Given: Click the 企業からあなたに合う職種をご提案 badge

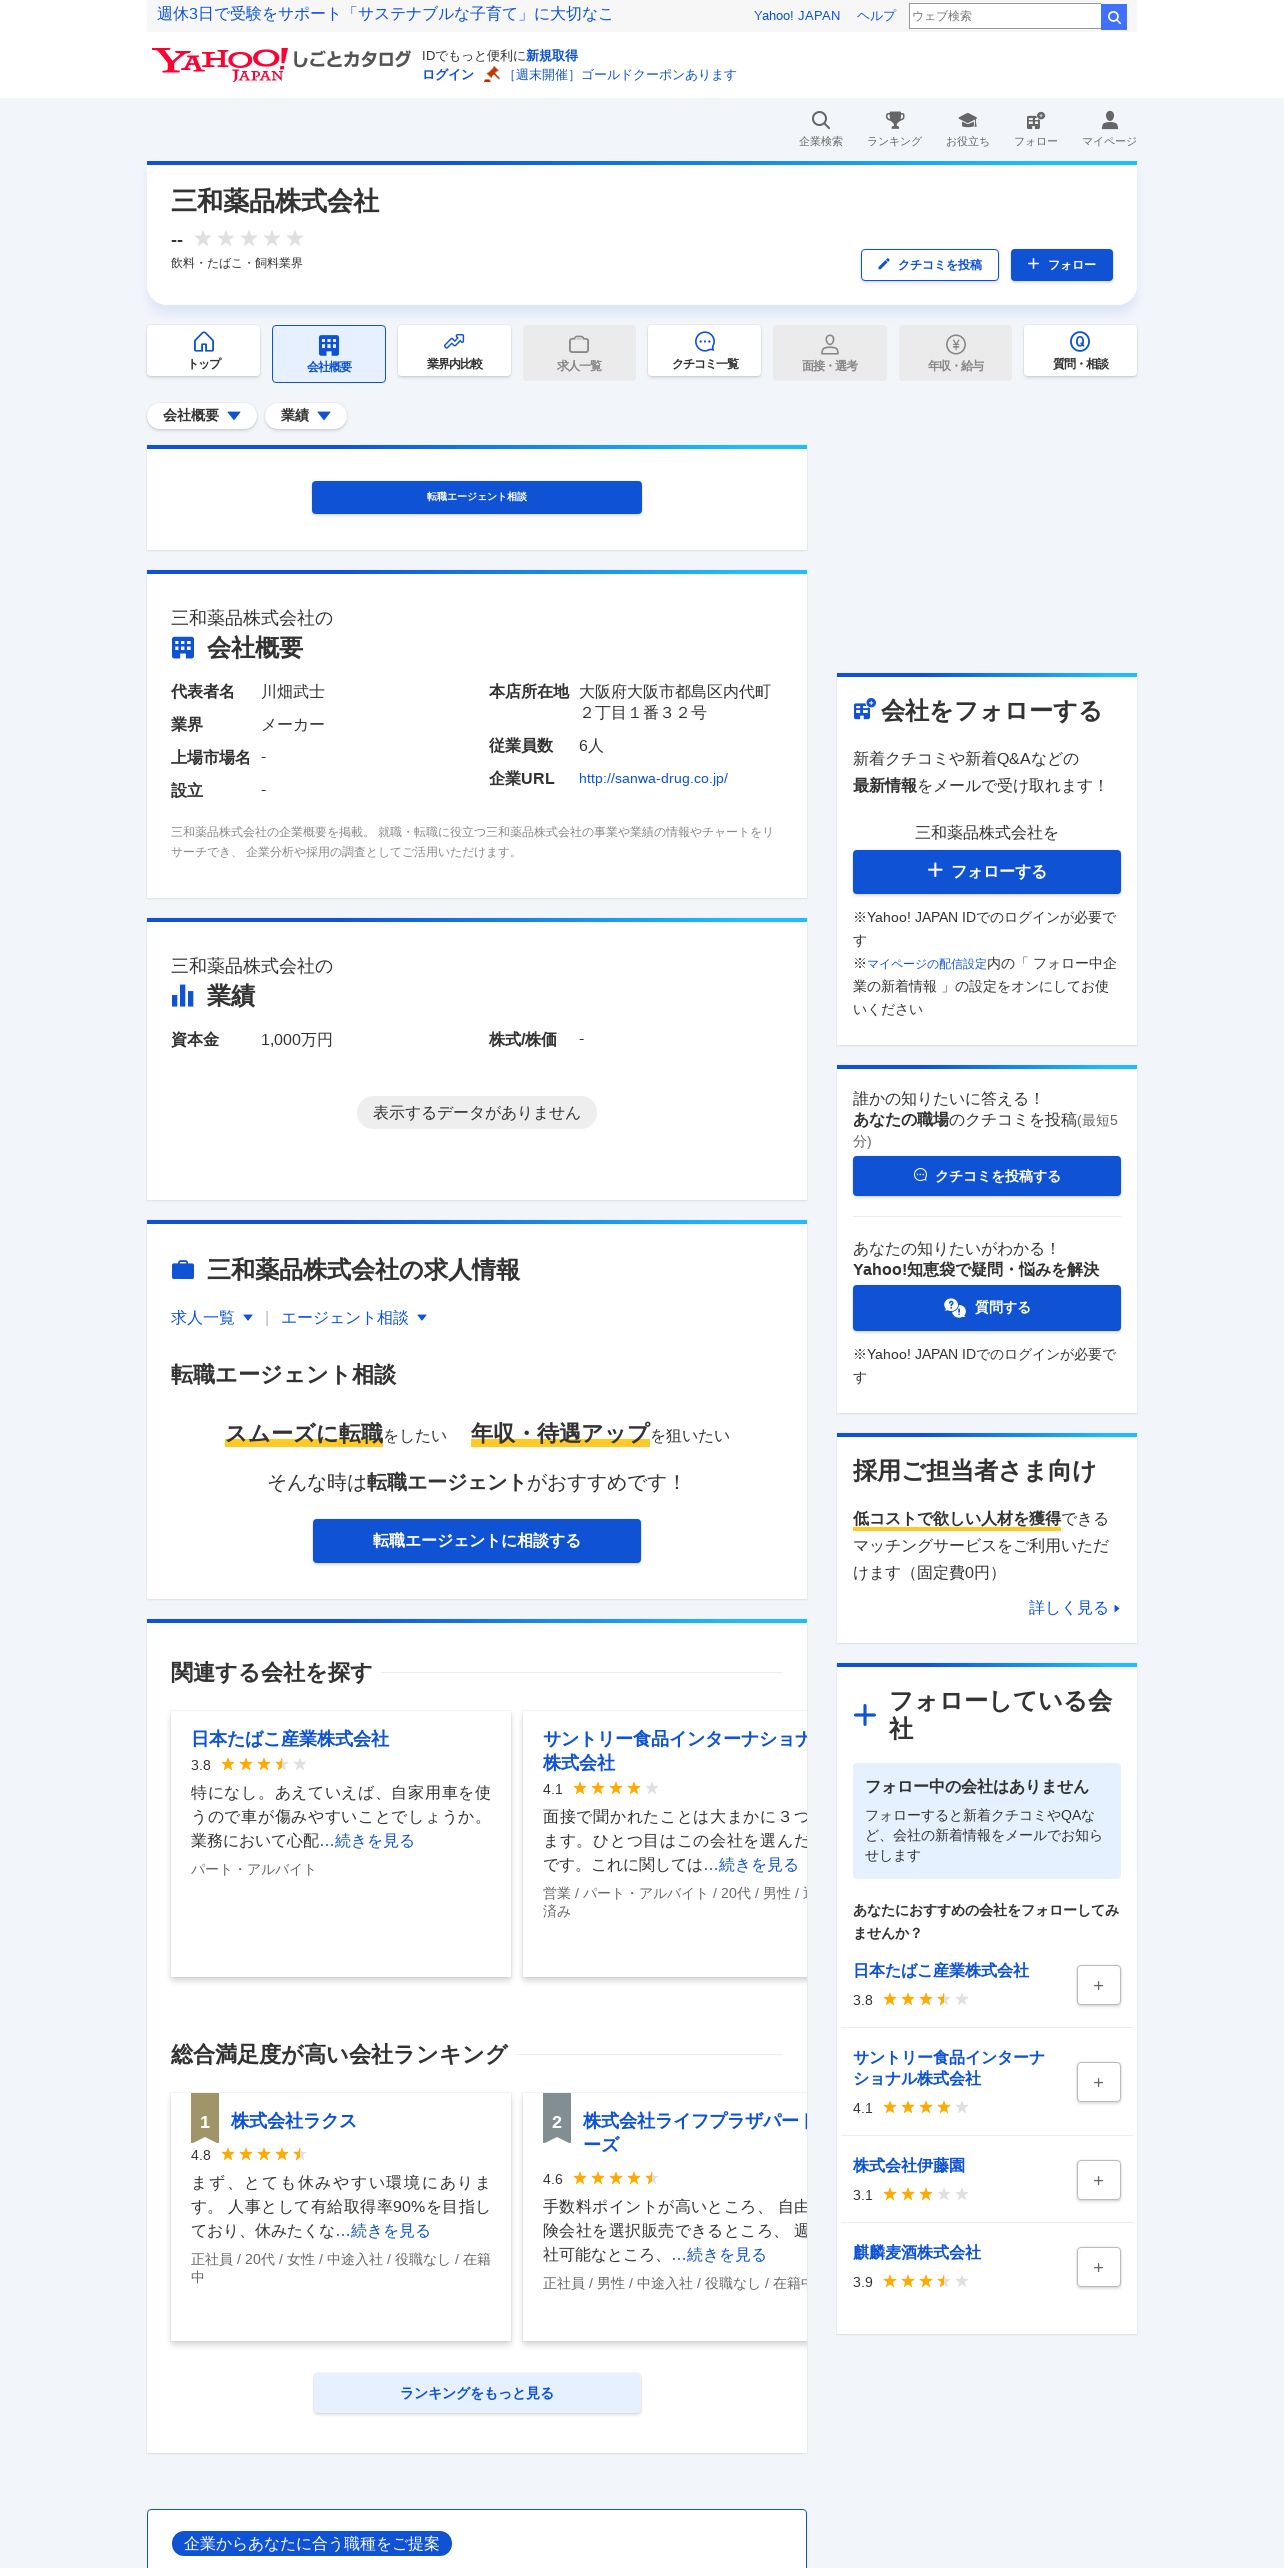Looking at the screenshot, I should click(x=312, y=2543).
